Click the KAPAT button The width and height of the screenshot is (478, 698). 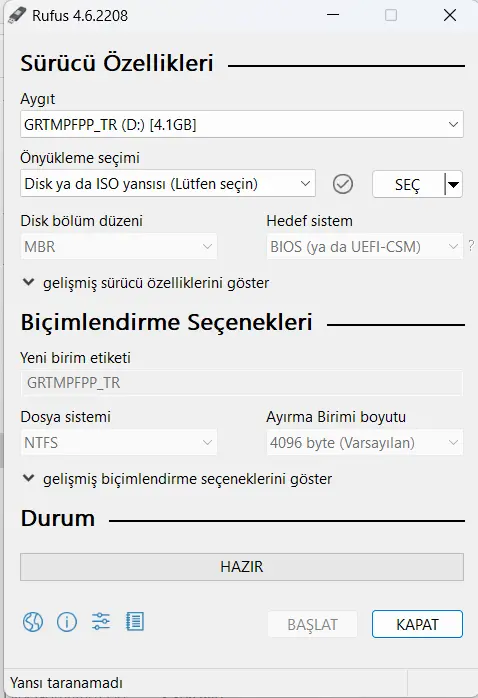(x=417, y=624)
